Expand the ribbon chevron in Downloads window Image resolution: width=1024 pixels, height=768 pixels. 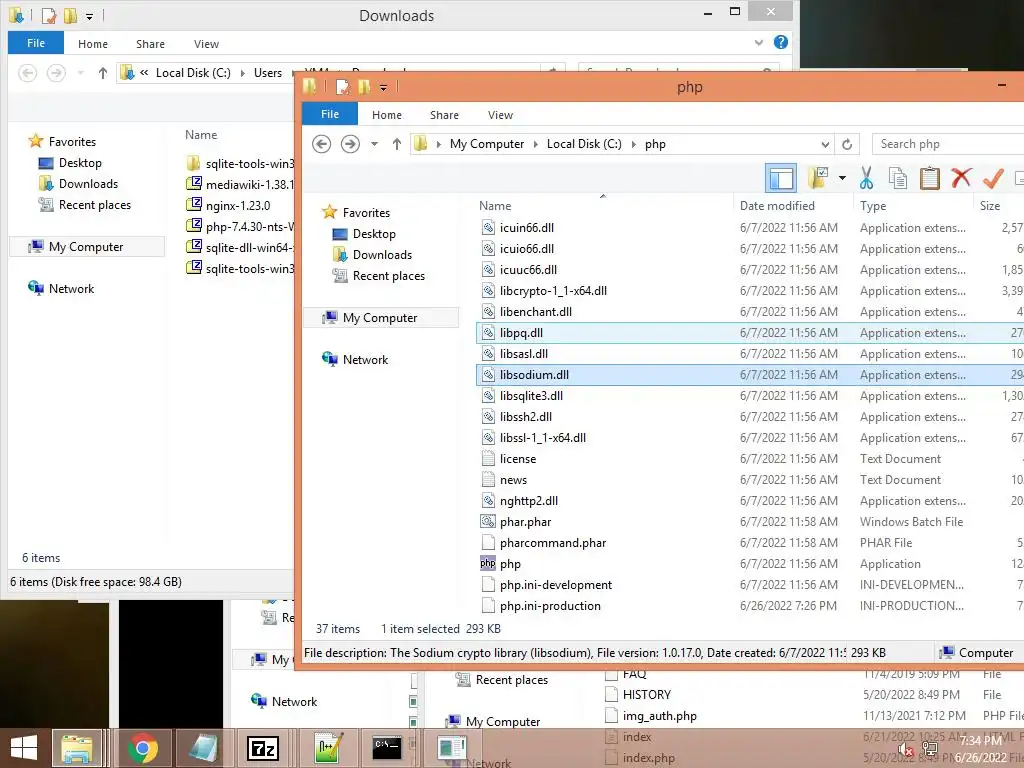758,43
